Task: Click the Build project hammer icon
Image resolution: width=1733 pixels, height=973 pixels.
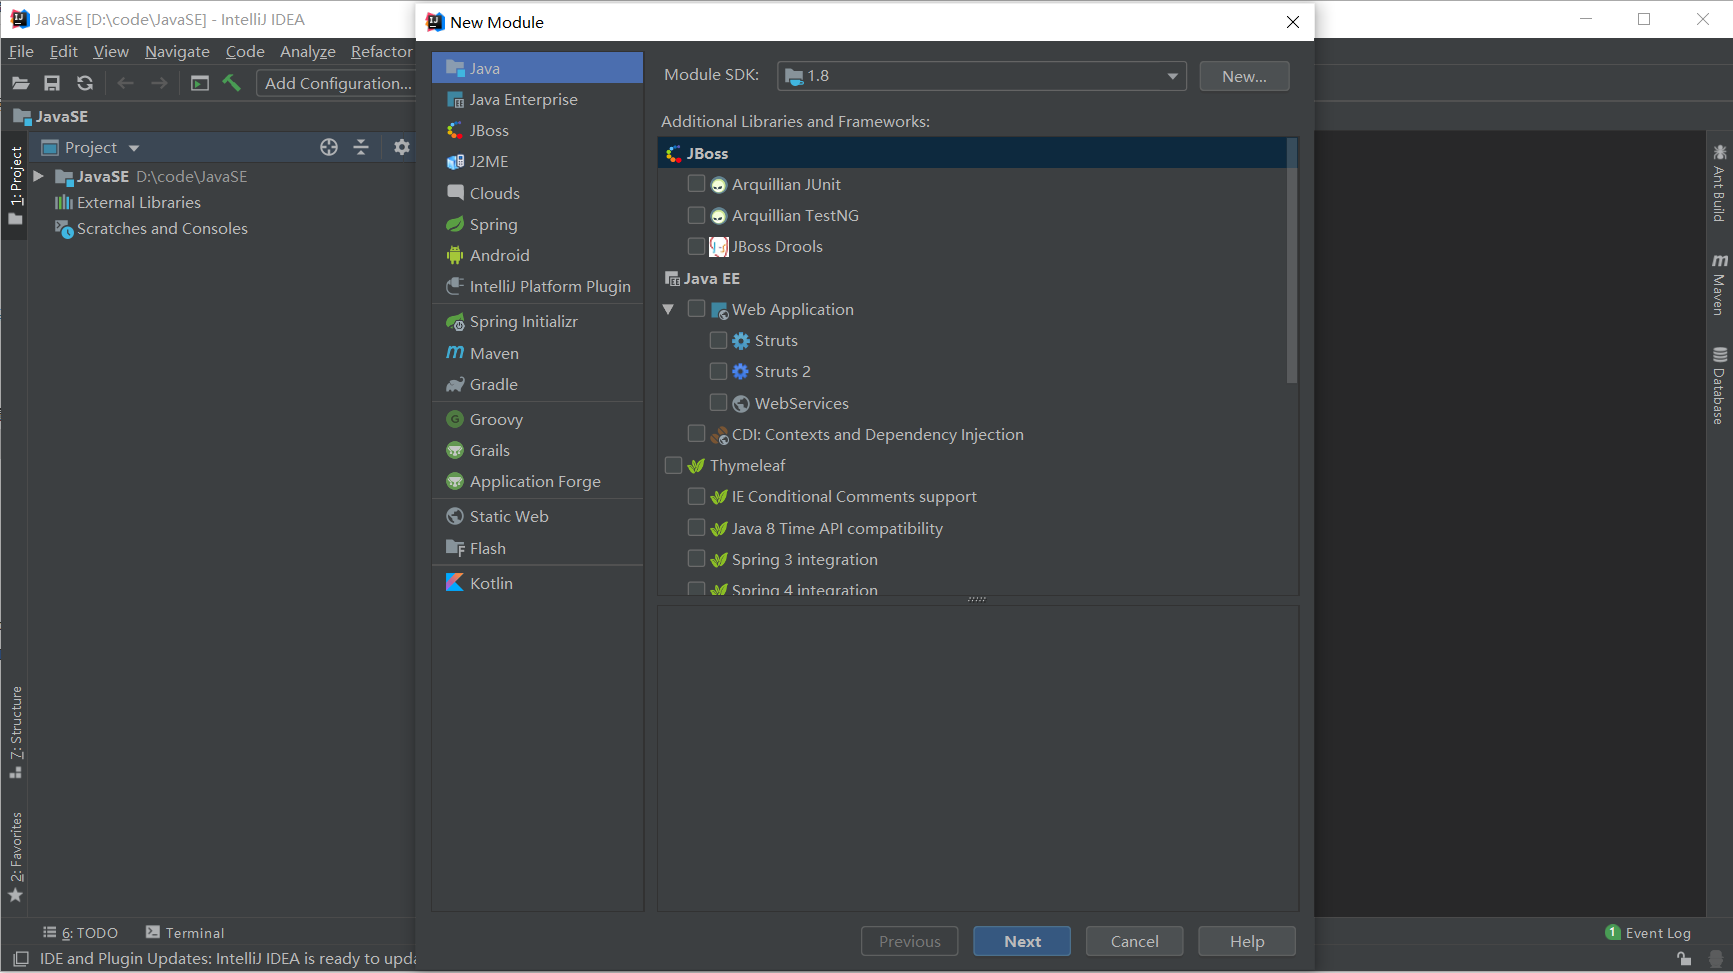Action: tap(232, 83)
